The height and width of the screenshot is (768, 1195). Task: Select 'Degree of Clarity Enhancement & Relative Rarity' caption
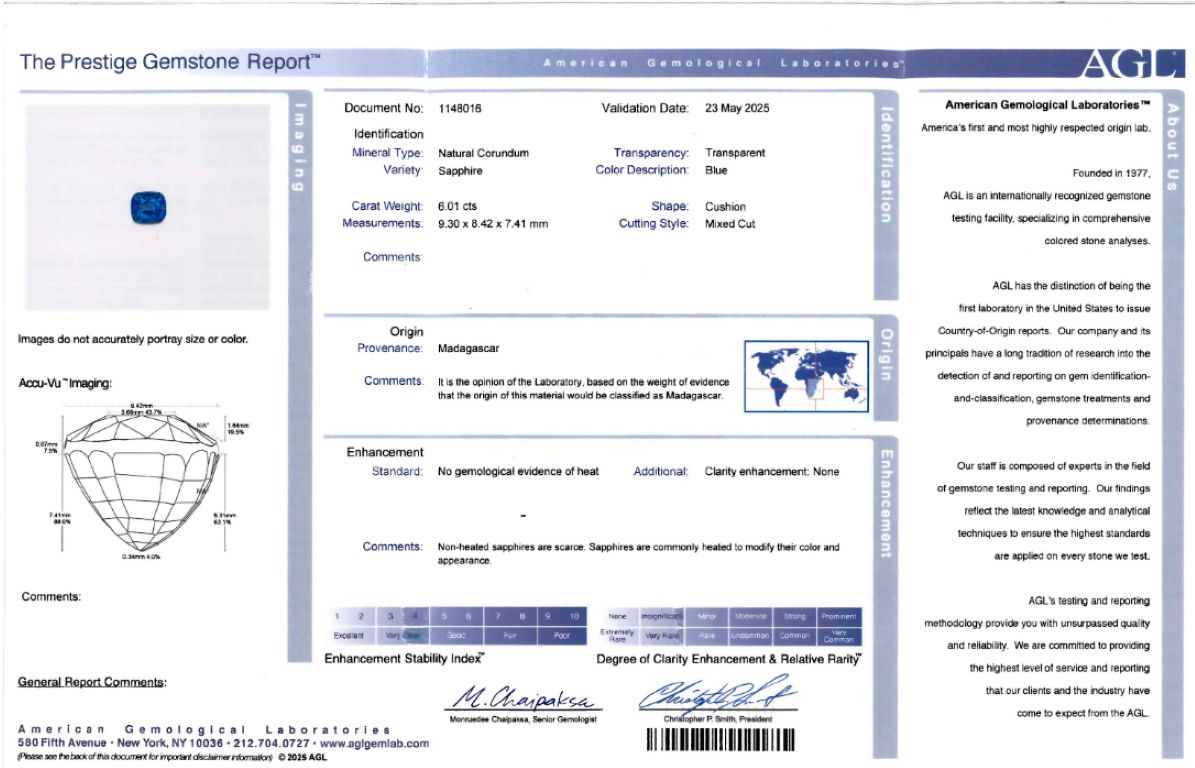pos(729,659)
